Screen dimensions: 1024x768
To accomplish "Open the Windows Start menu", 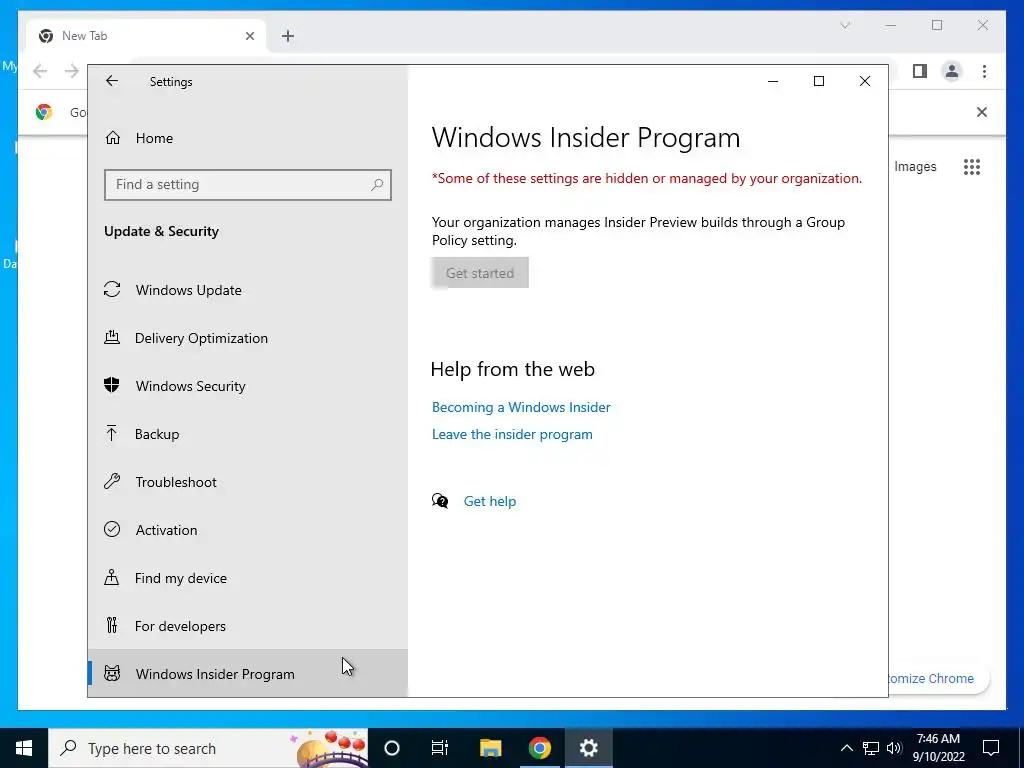I will coord(24,748).
